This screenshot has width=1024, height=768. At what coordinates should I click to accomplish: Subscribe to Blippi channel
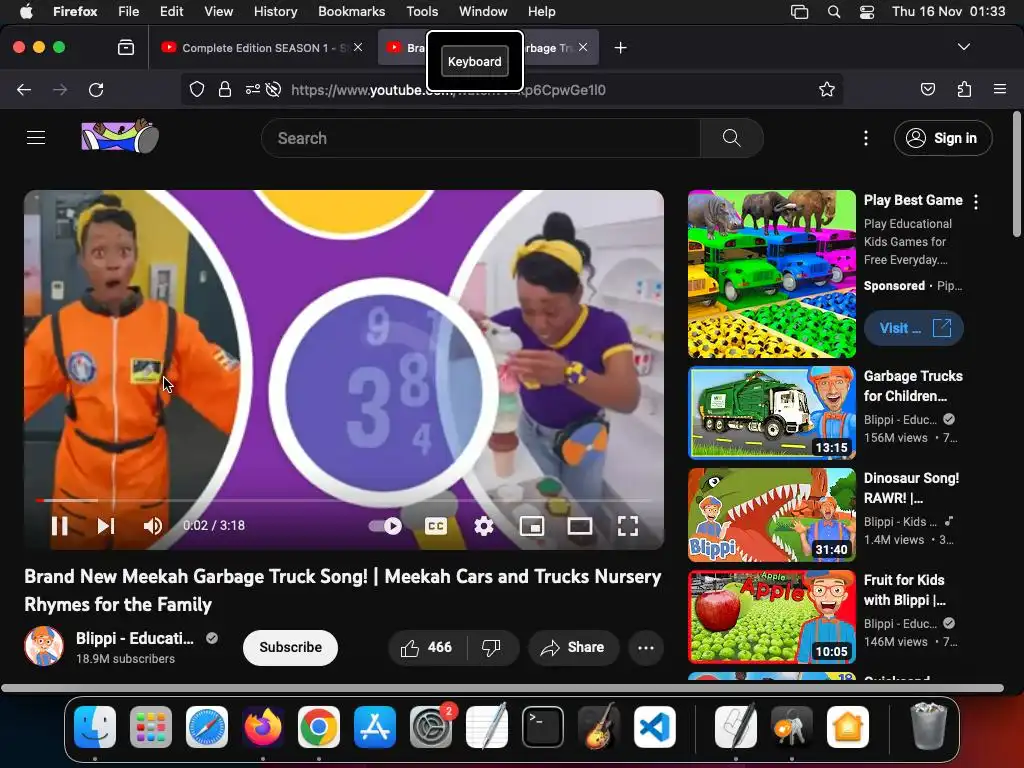click(290, 647)
